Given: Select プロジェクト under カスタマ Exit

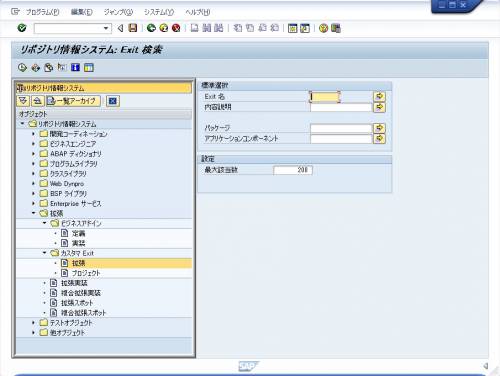Looking at the screenshot, I should (x=86, y=273).
